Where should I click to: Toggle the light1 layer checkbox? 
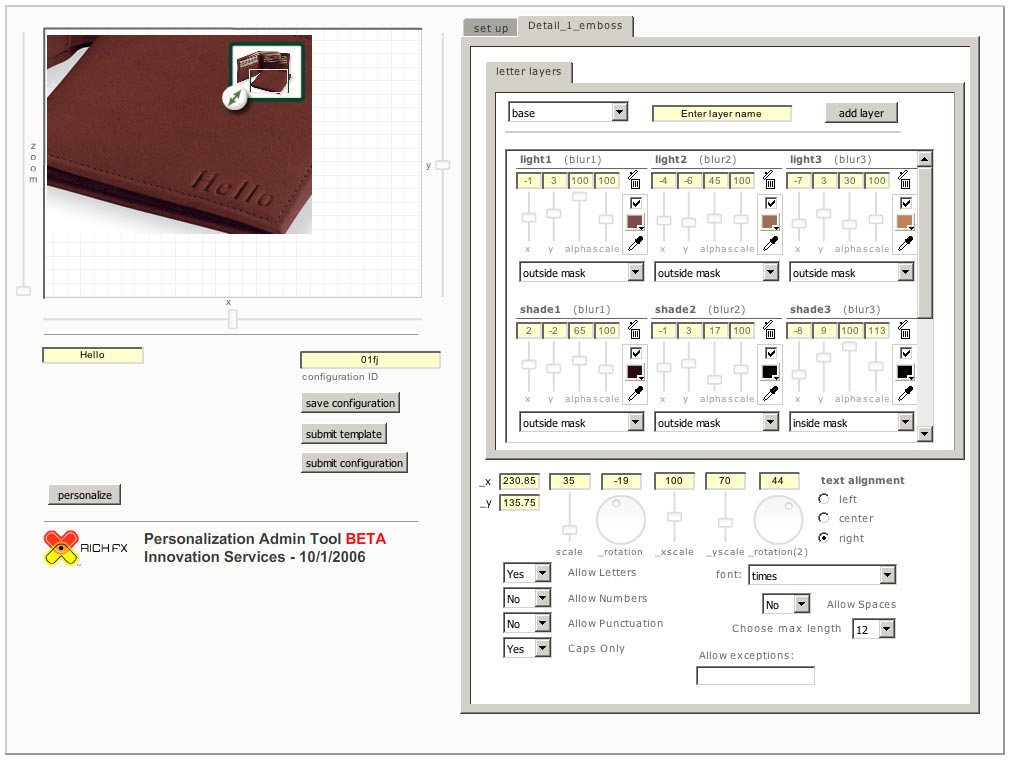pos(636,203)
